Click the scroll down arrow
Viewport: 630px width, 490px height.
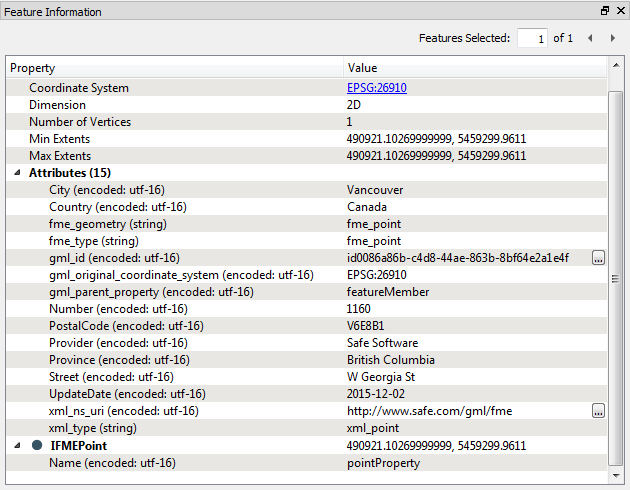click(x=616, y=476)
